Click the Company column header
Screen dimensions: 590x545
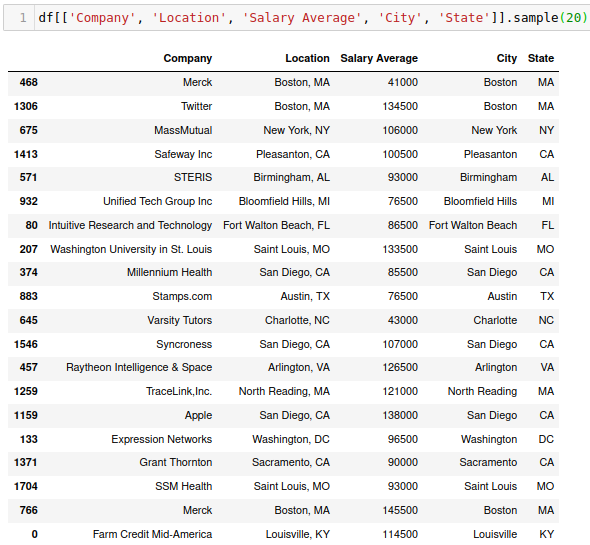coord(187,58)
